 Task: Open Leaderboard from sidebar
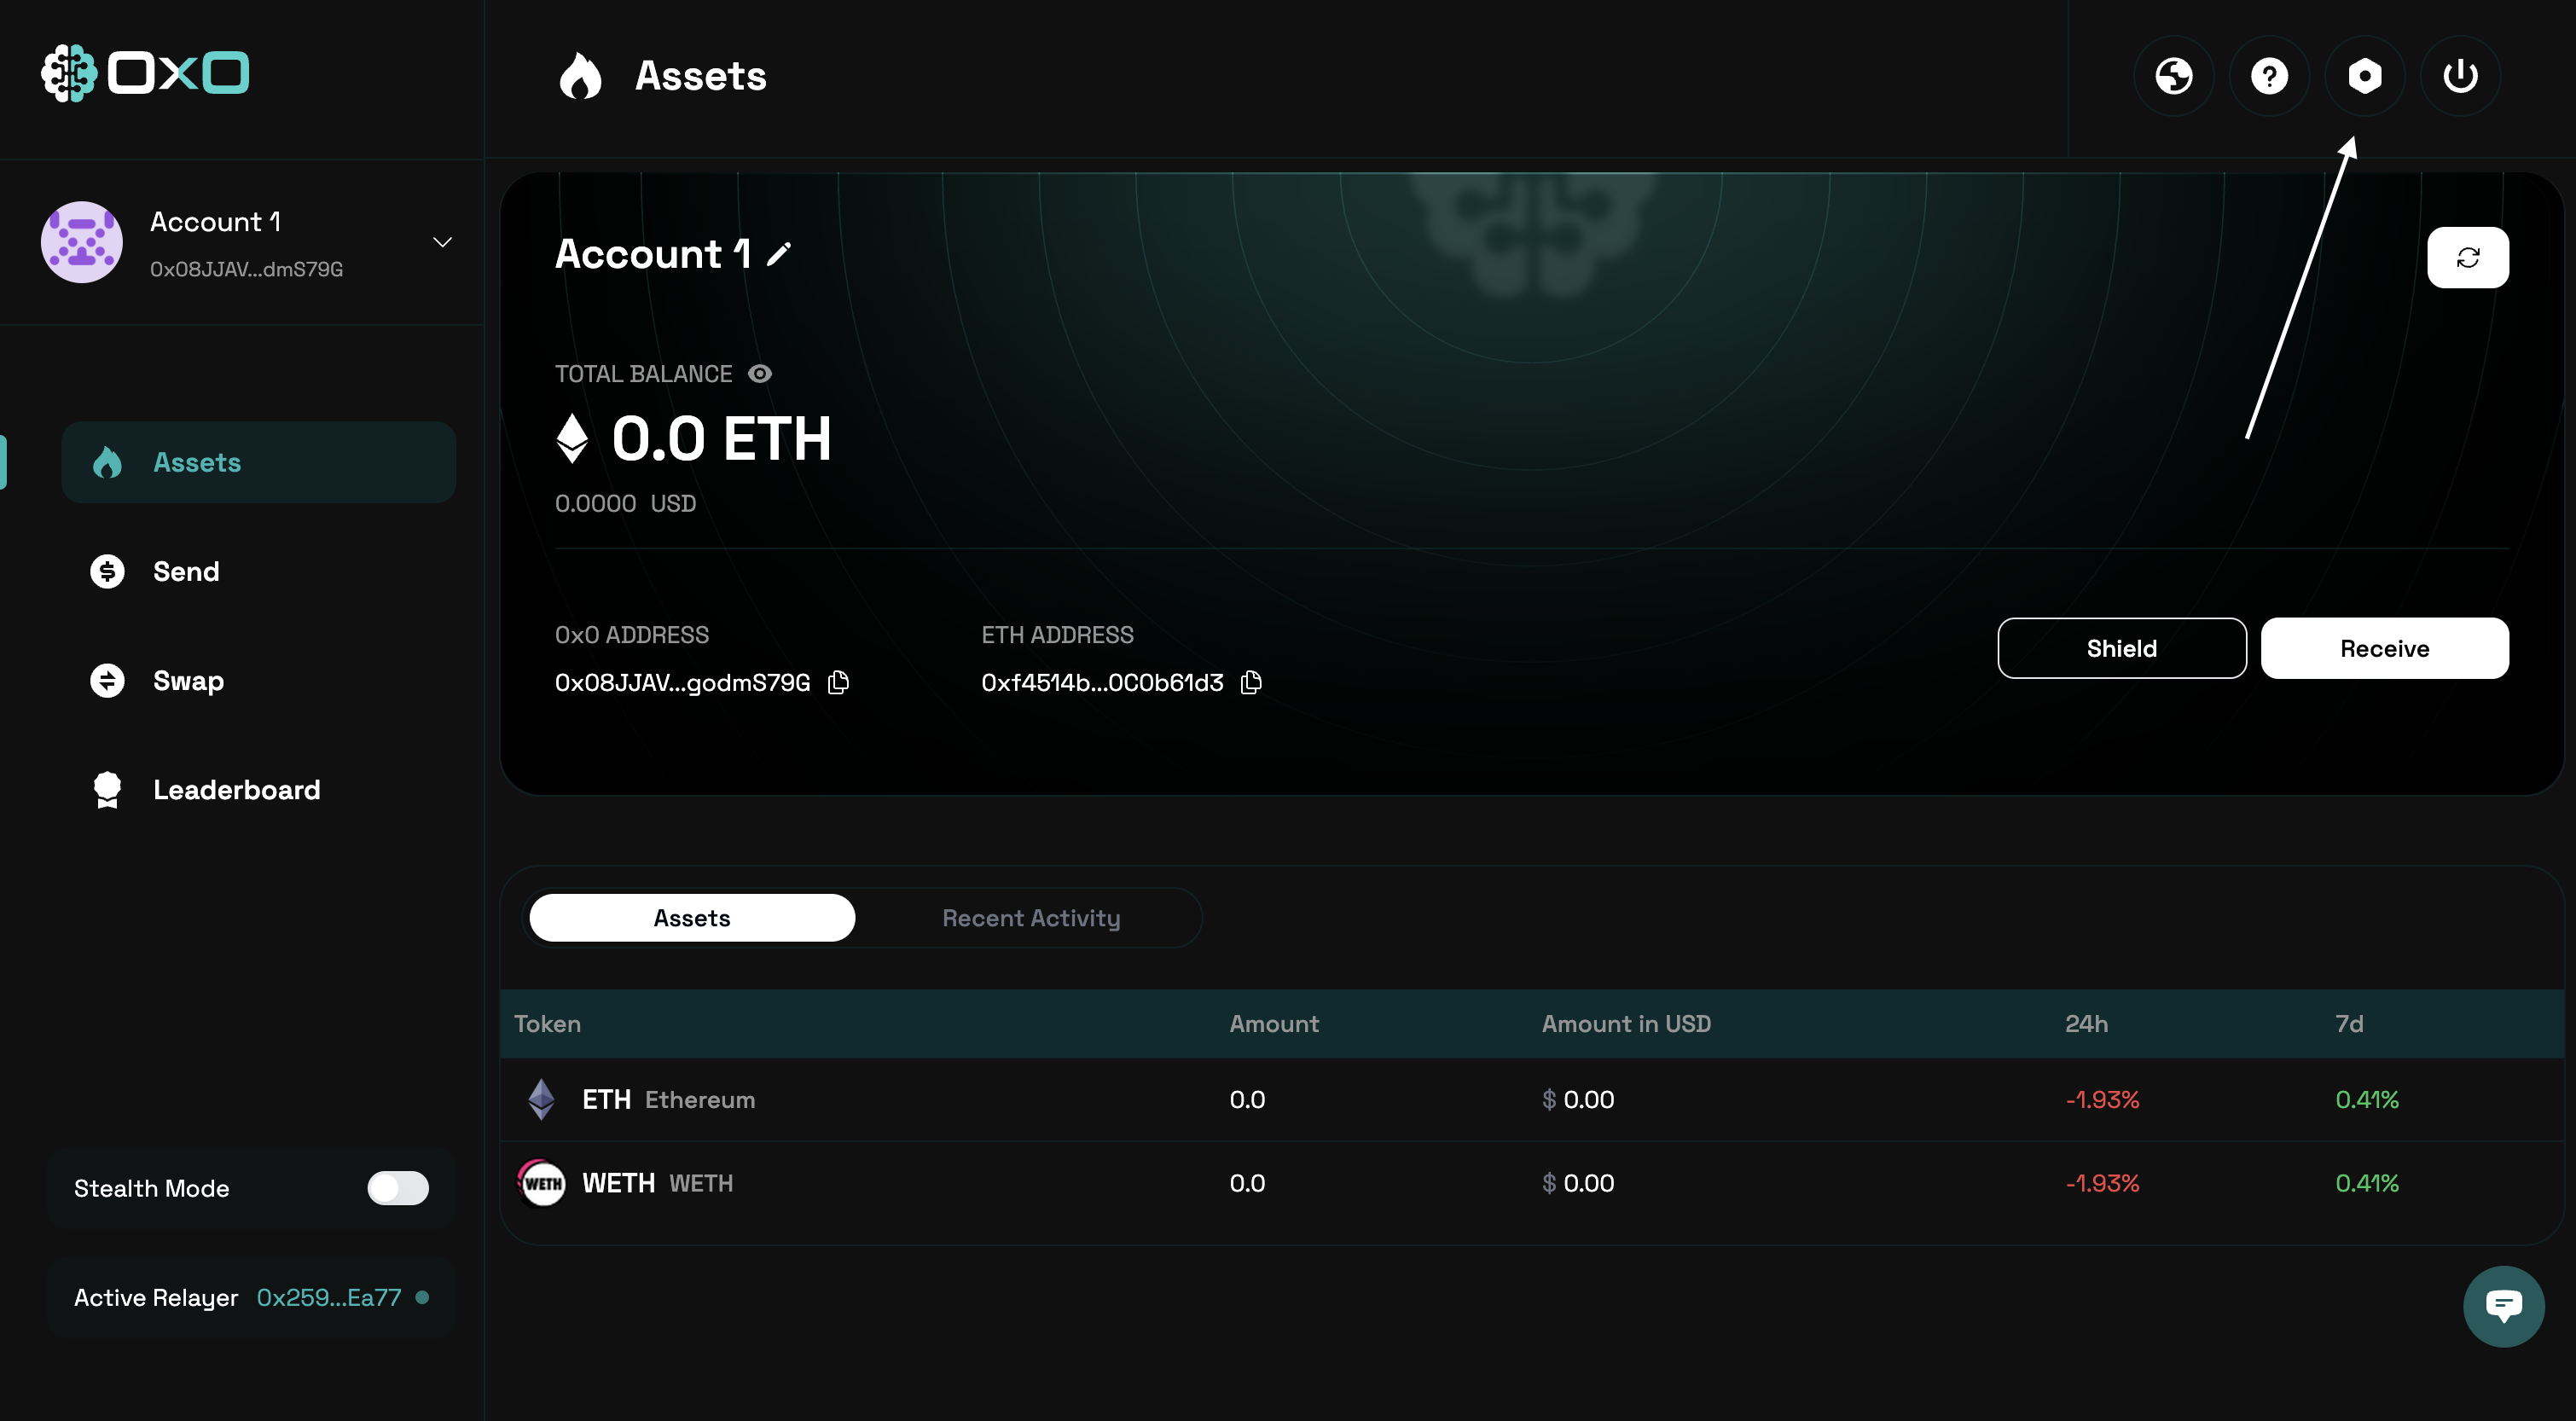pos(236,790)
